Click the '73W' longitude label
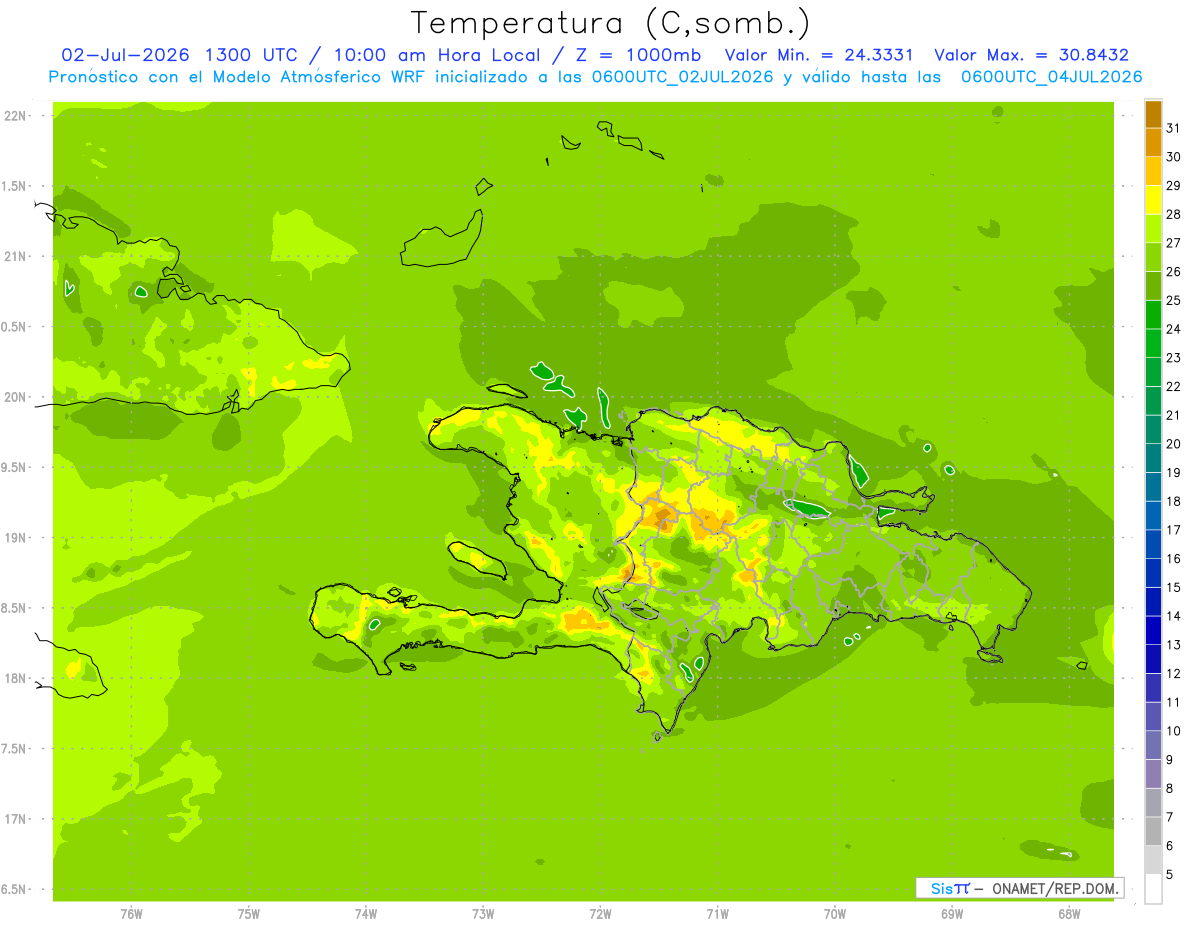This screenshot has width=1200, height=927. pos(483,914)
